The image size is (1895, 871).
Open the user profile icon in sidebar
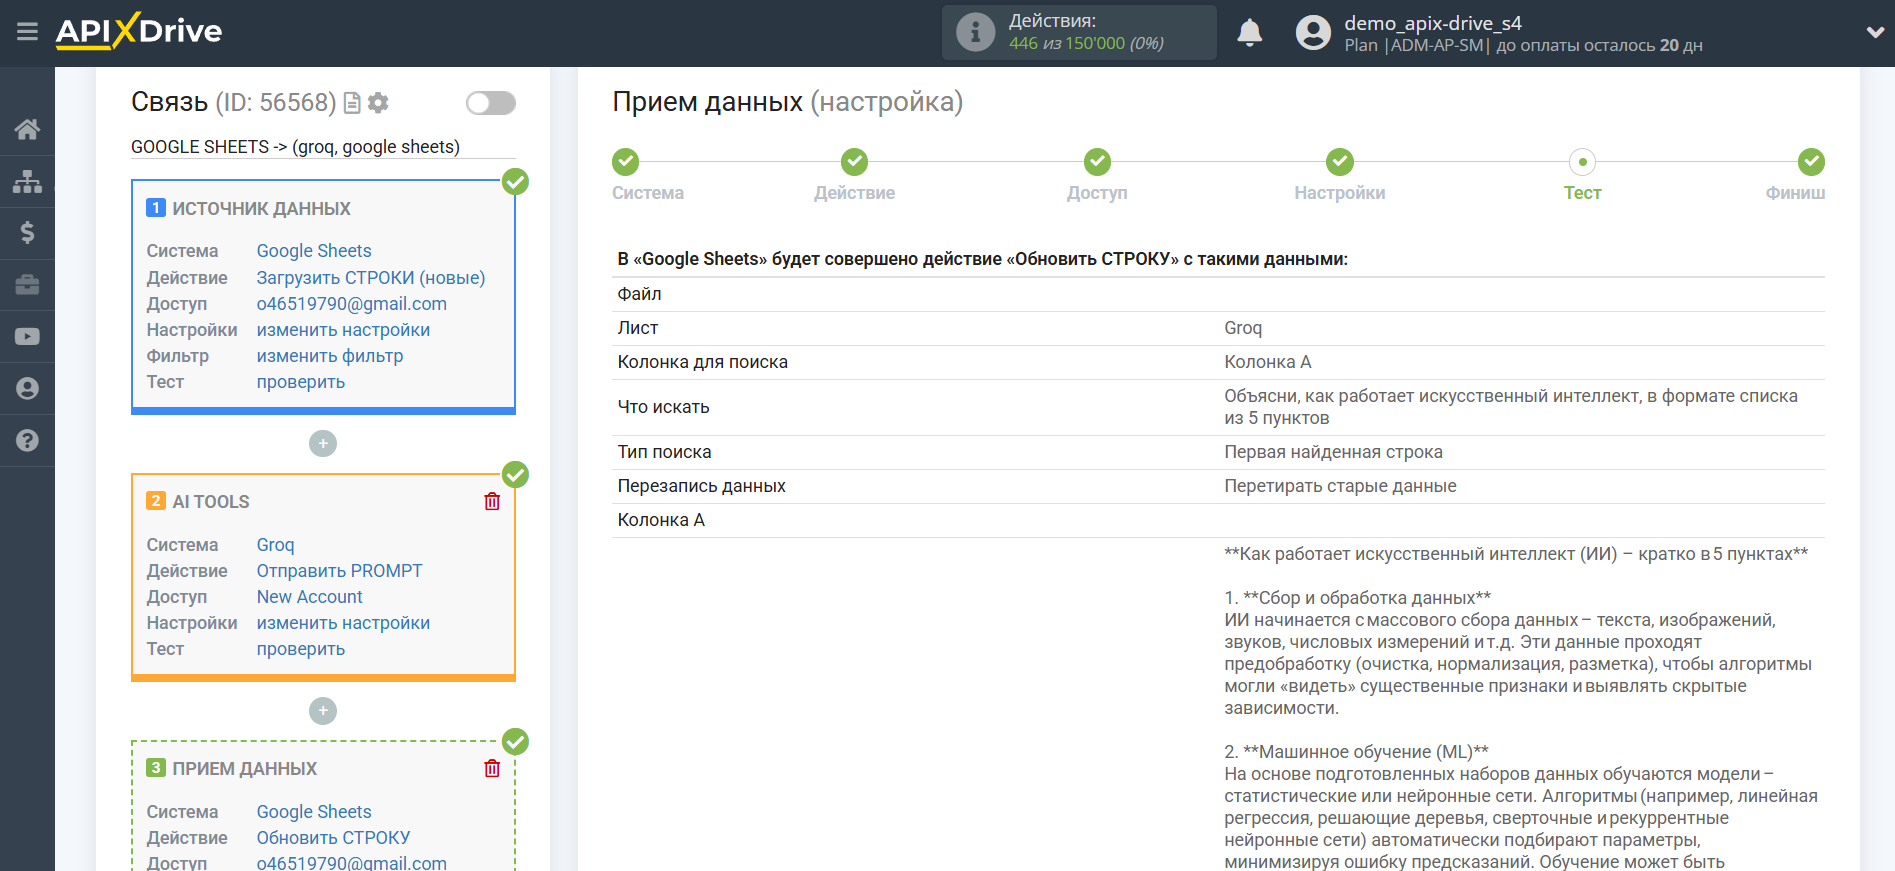(27, 389)
